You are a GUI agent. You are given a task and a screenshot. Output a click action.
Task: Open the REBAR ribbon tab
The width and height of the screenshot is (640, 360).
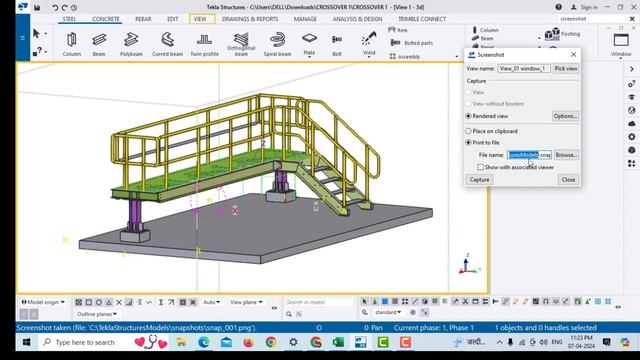[143, 19]
